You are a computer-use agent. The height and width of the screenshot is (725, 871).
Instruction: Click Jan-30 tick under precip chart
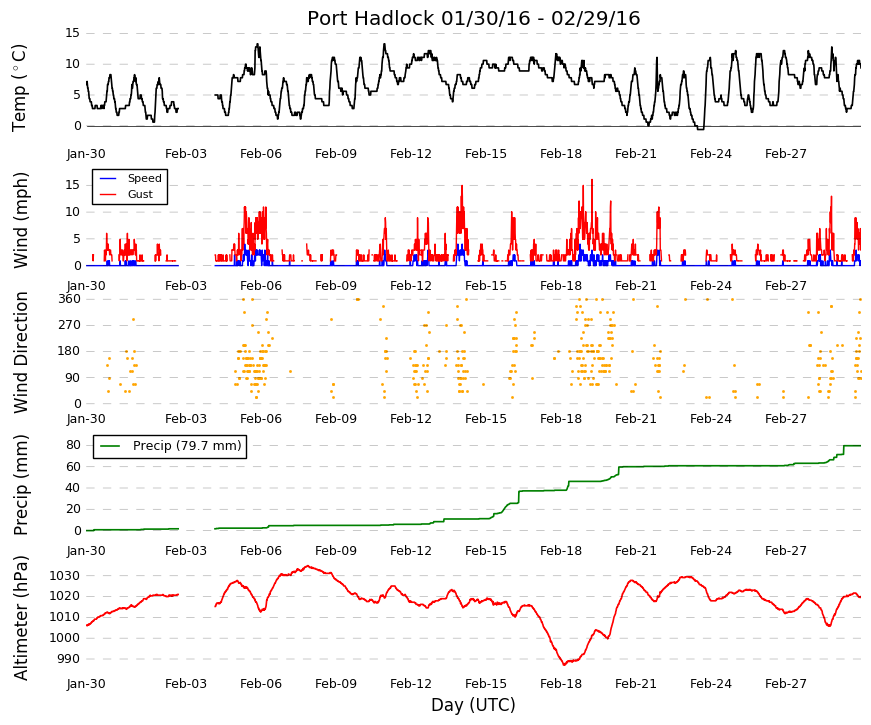pyautogui.click(x=86, y=551)
